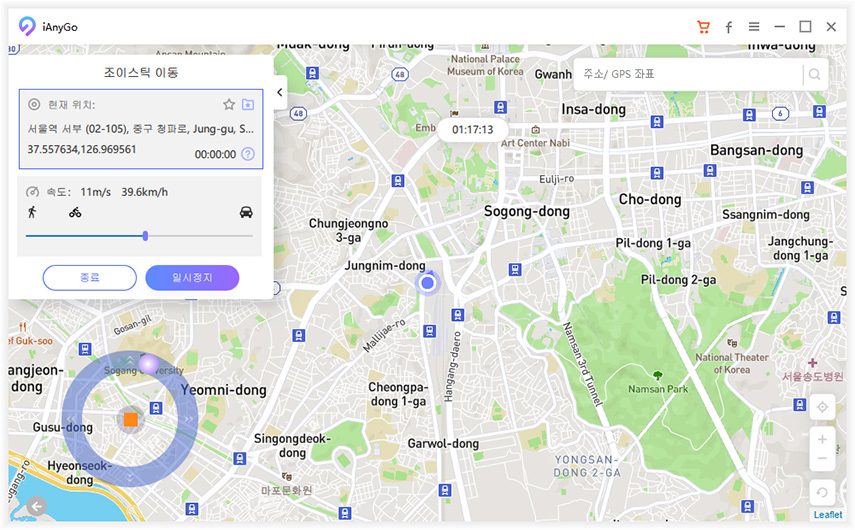This screenshot has width=855, height=530.
Task: Collapse the joystick movement panel
Action: click(279, 92)
